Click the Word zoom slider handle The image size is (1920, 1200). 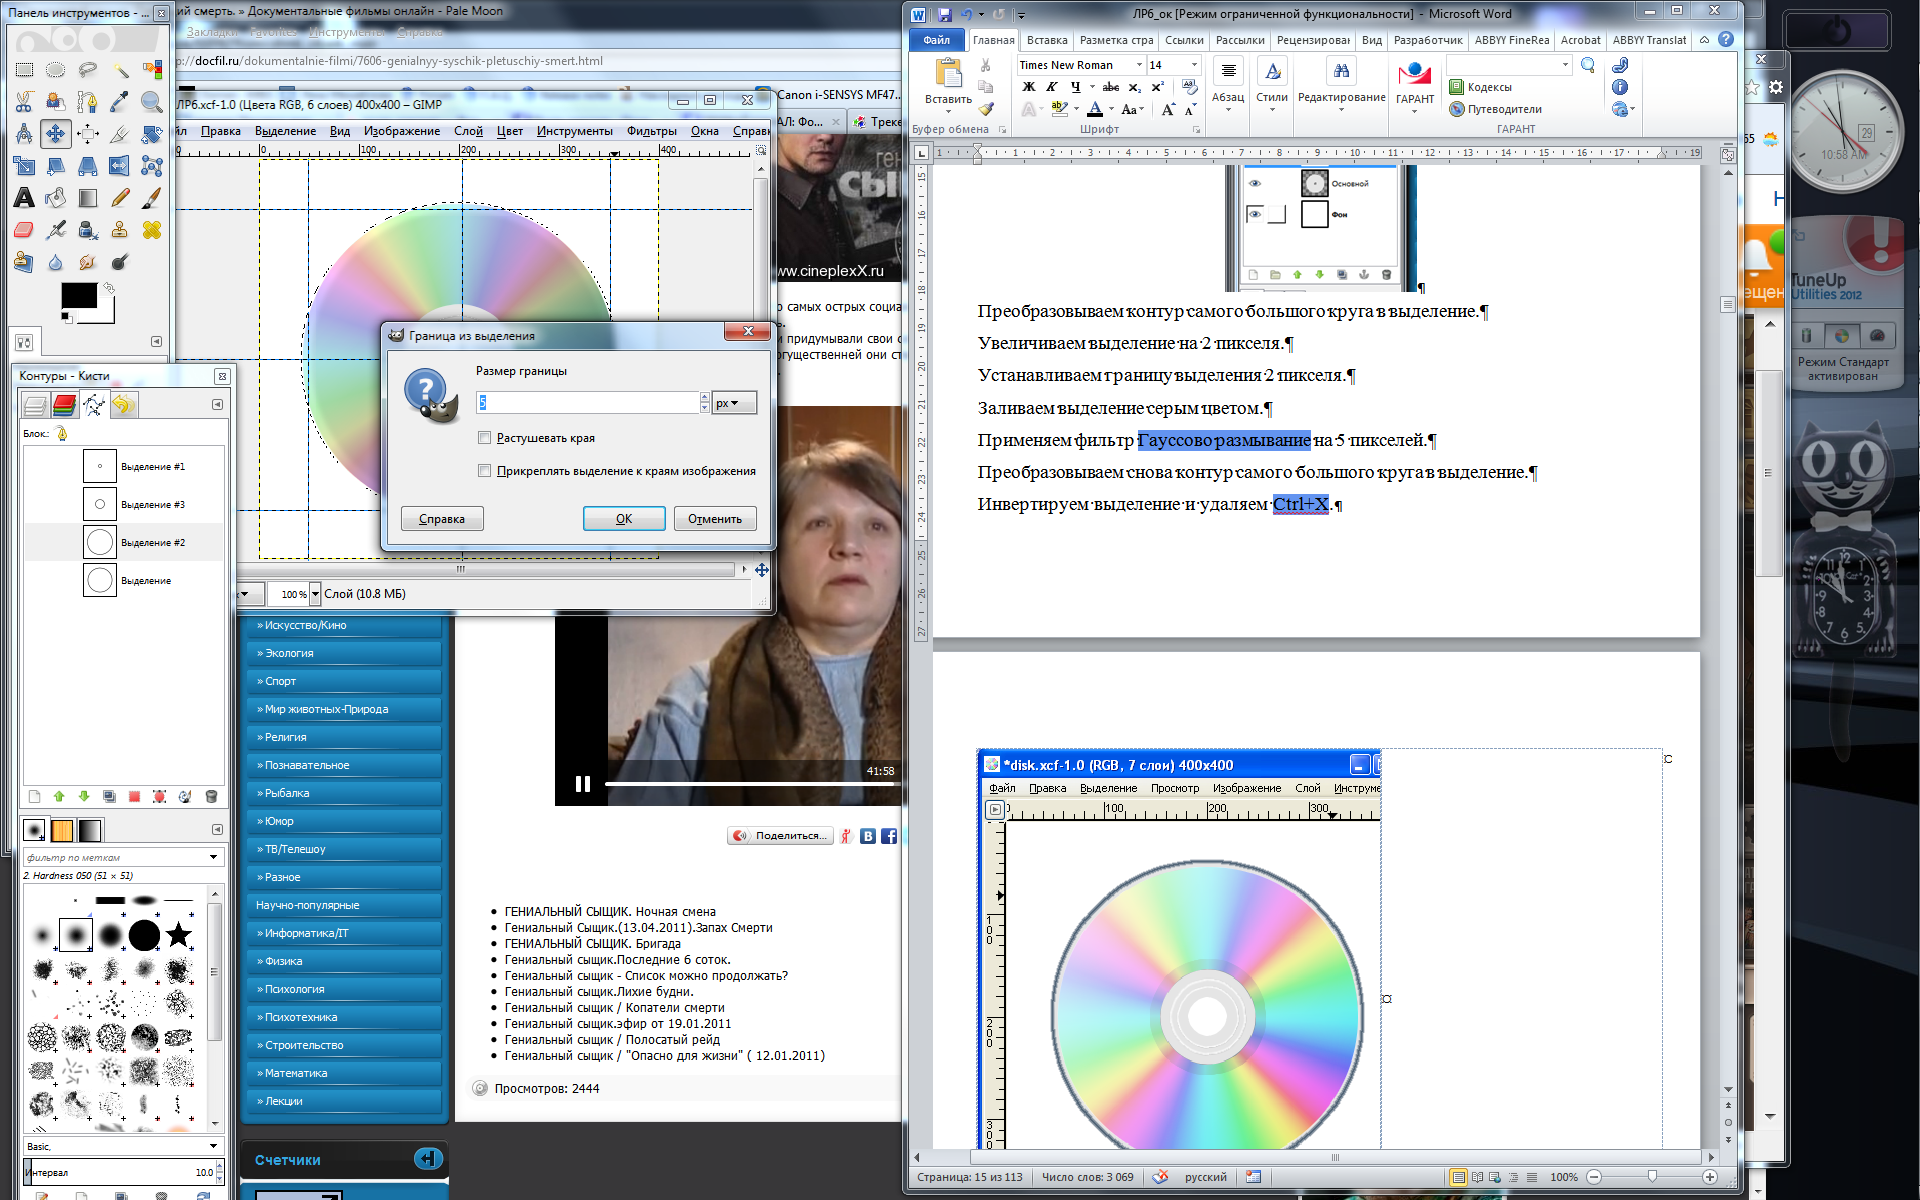1652,1177
